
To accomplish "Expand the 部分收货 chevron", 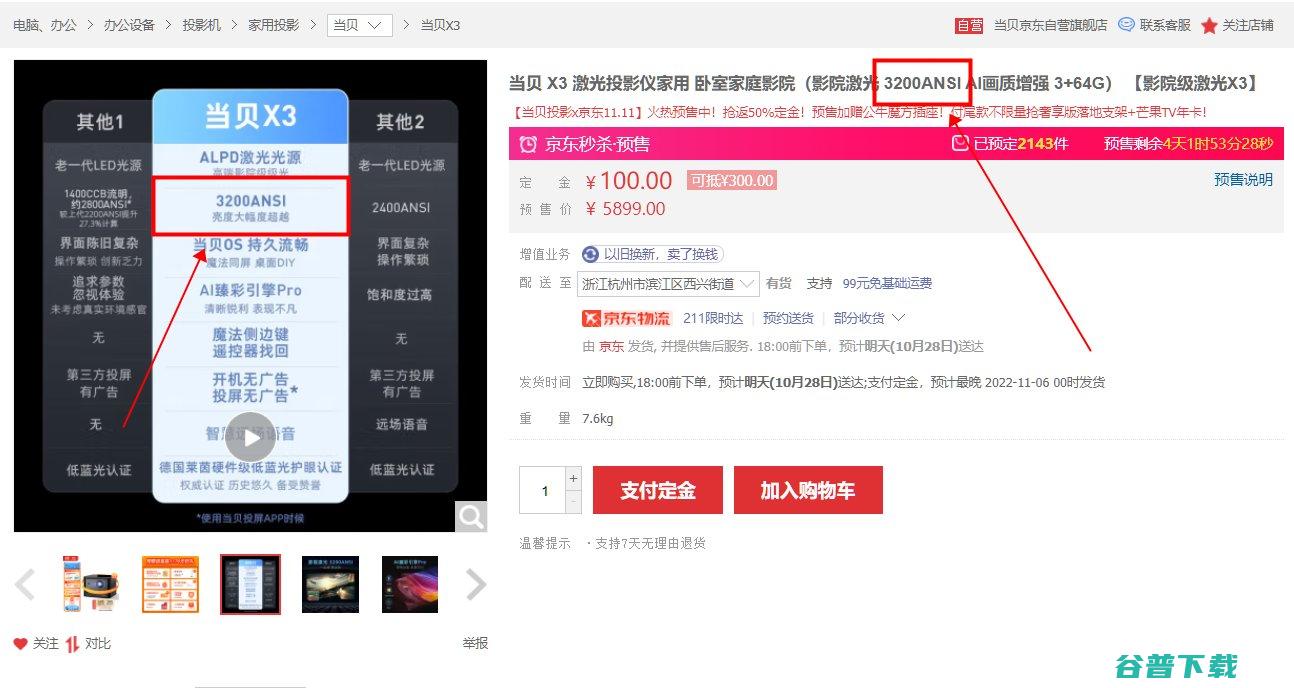I will tap(898, 318).
